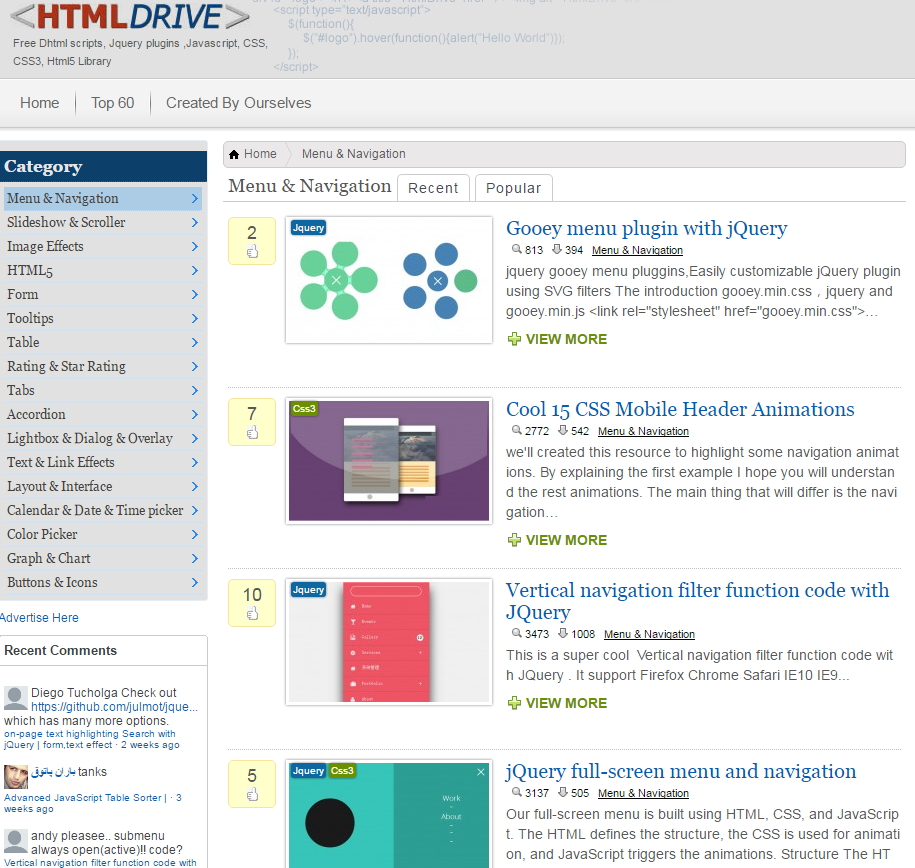Screen dimensions: 915x868
Task: Click the thumbs-up icon under vote count 5
Action: (252, 794)
